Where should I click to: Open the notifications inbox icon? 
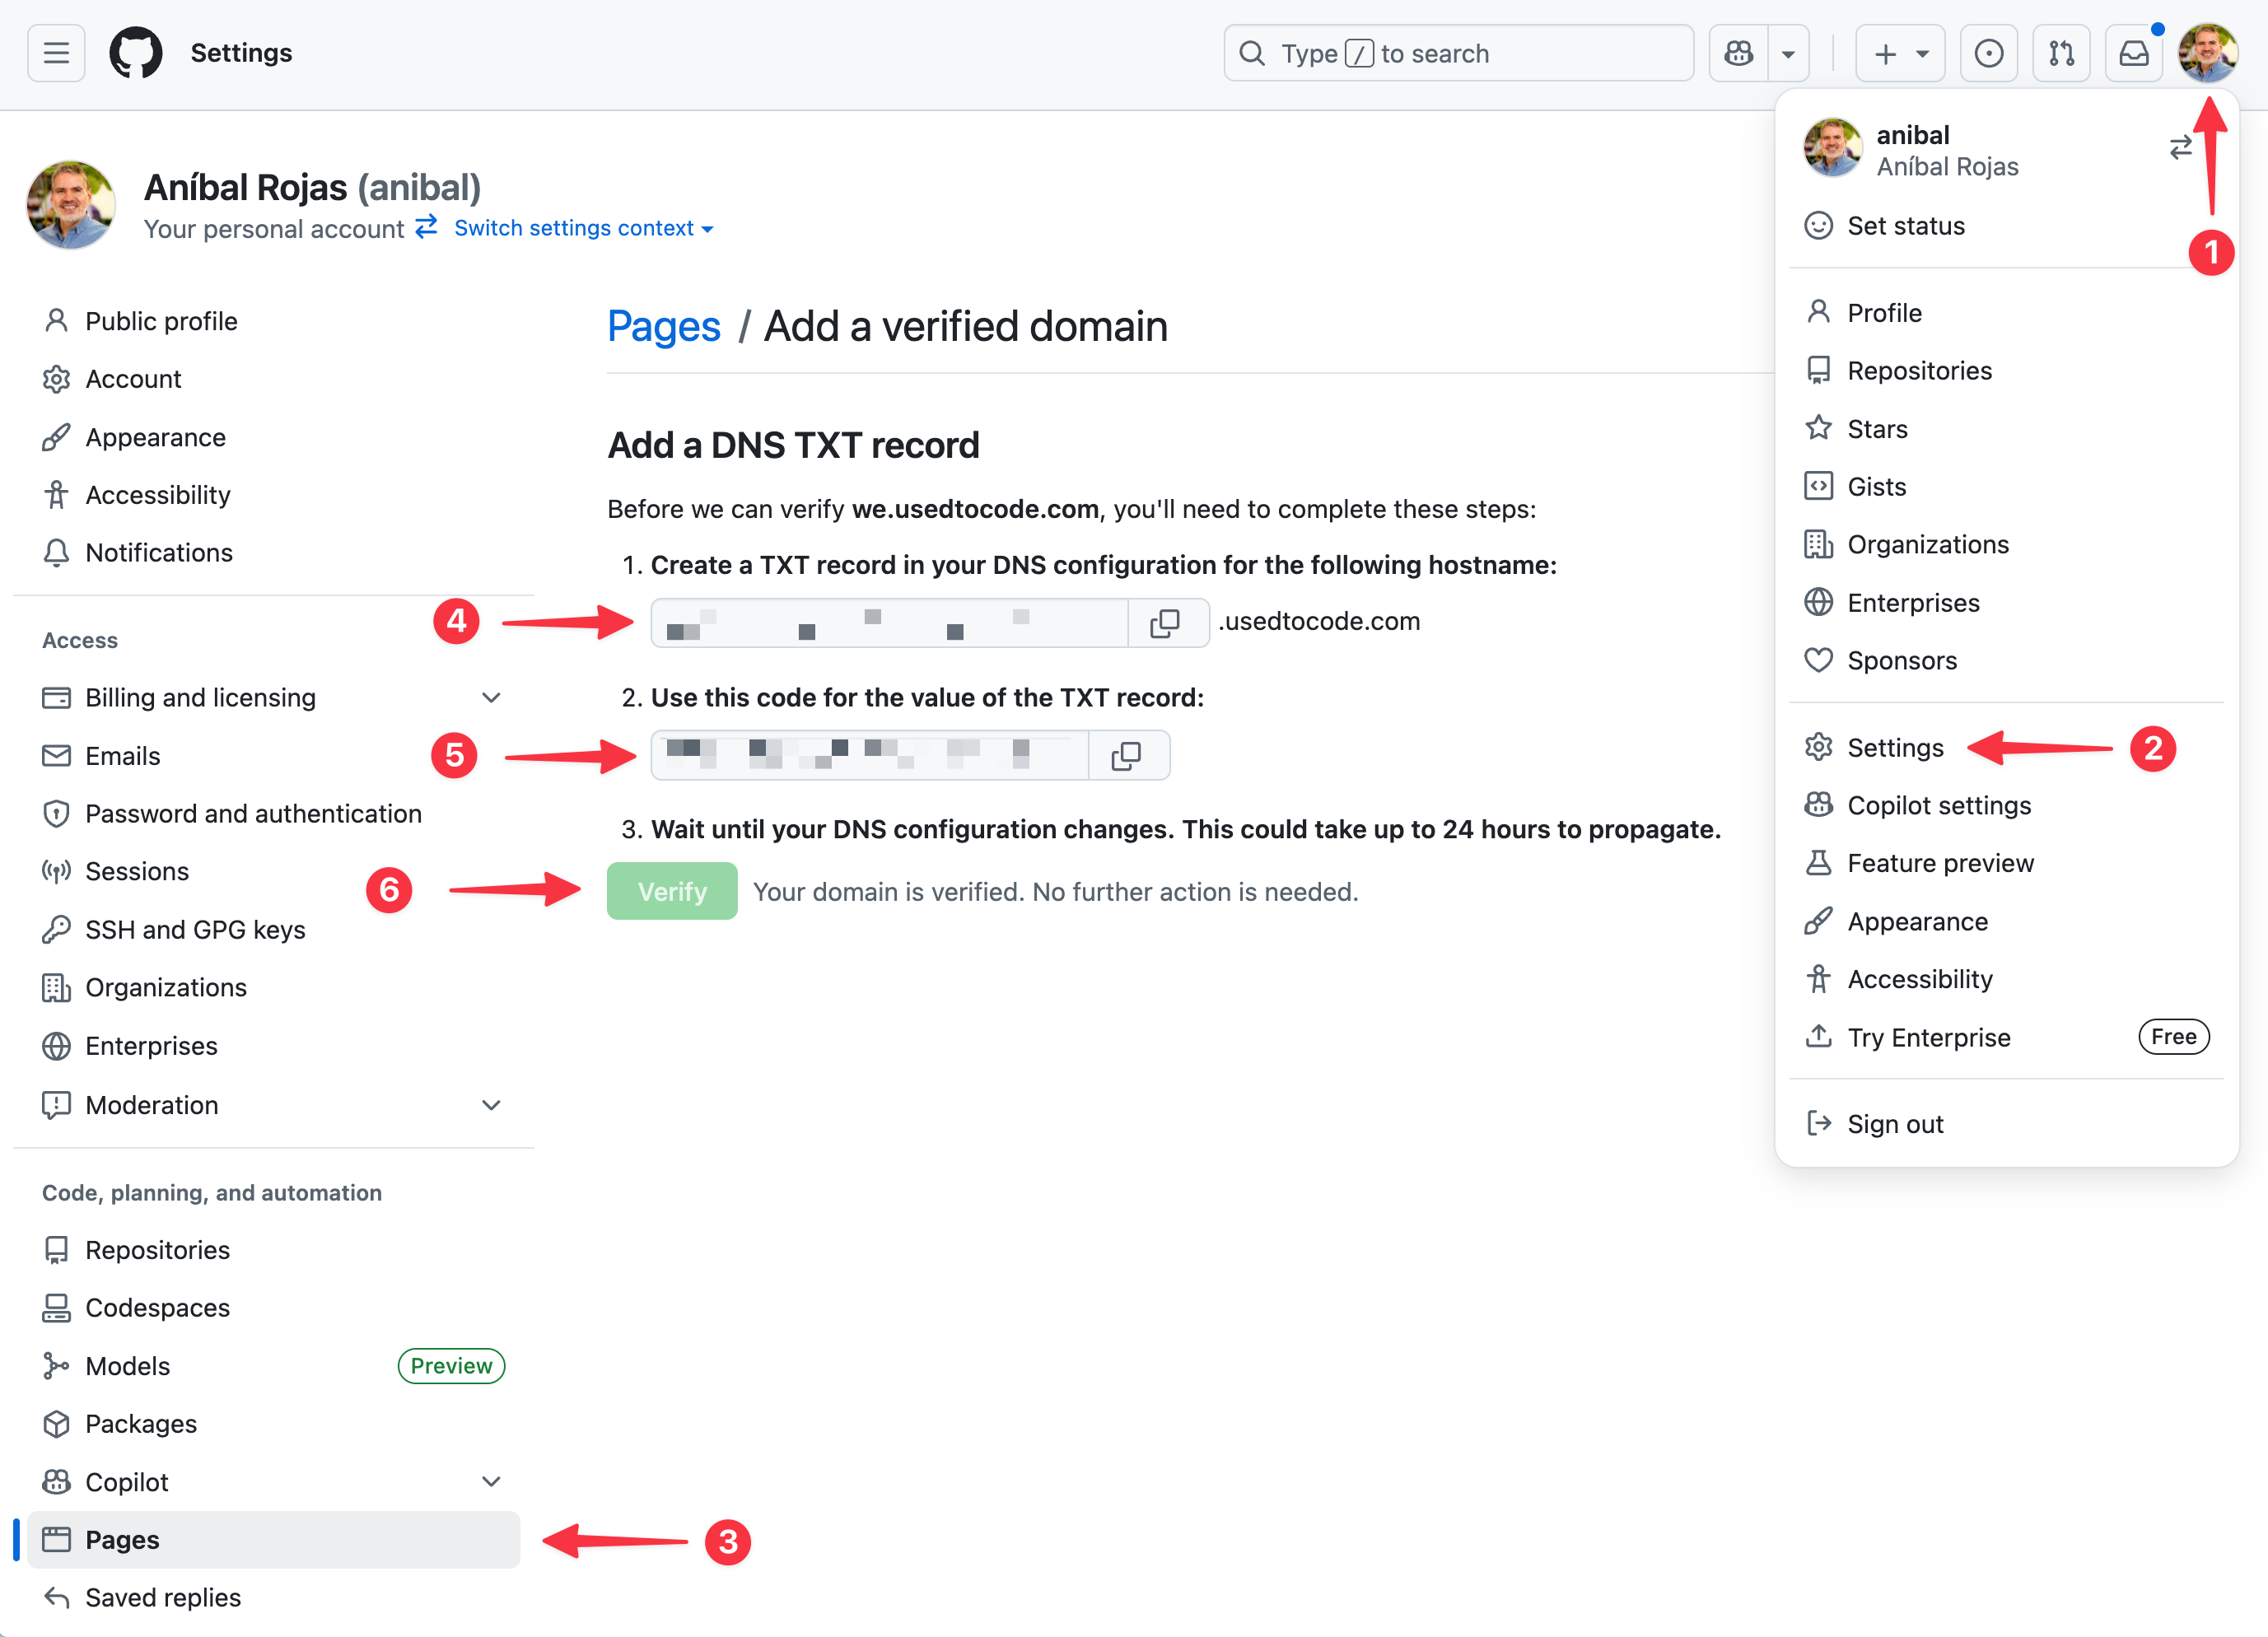[2133, 53]
